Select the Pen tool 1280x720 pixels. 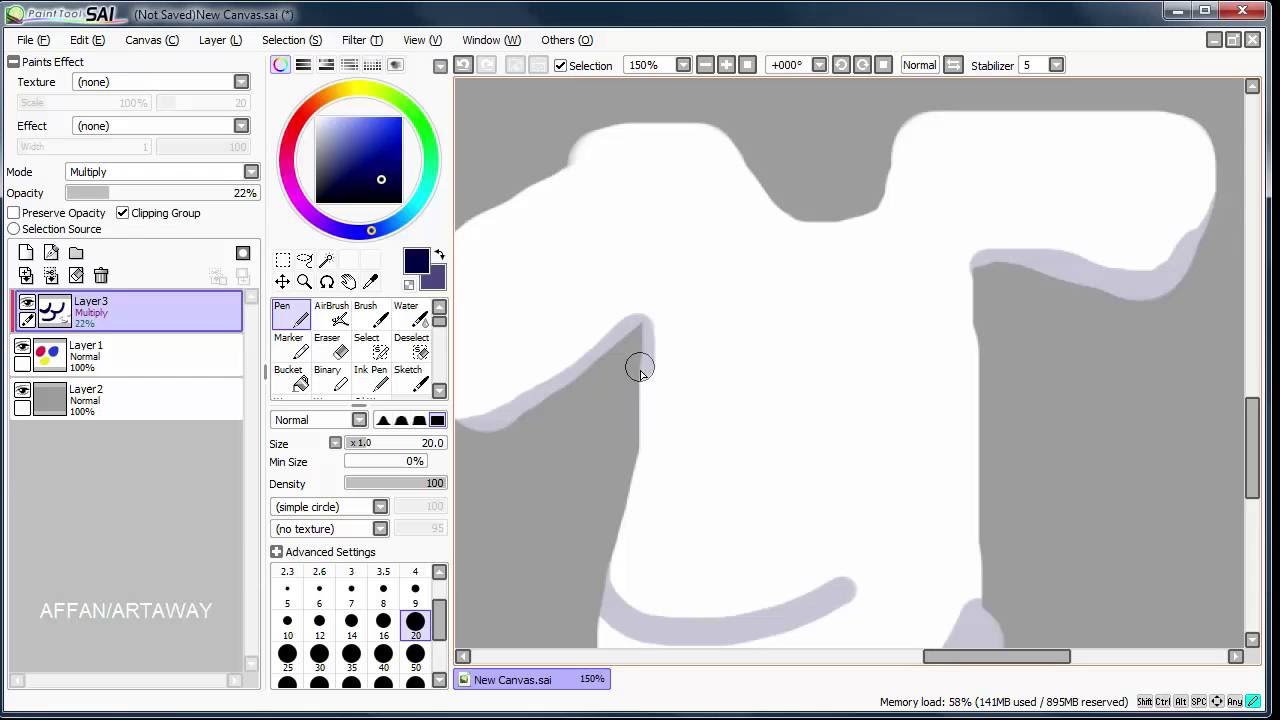(x=291, y=314)
